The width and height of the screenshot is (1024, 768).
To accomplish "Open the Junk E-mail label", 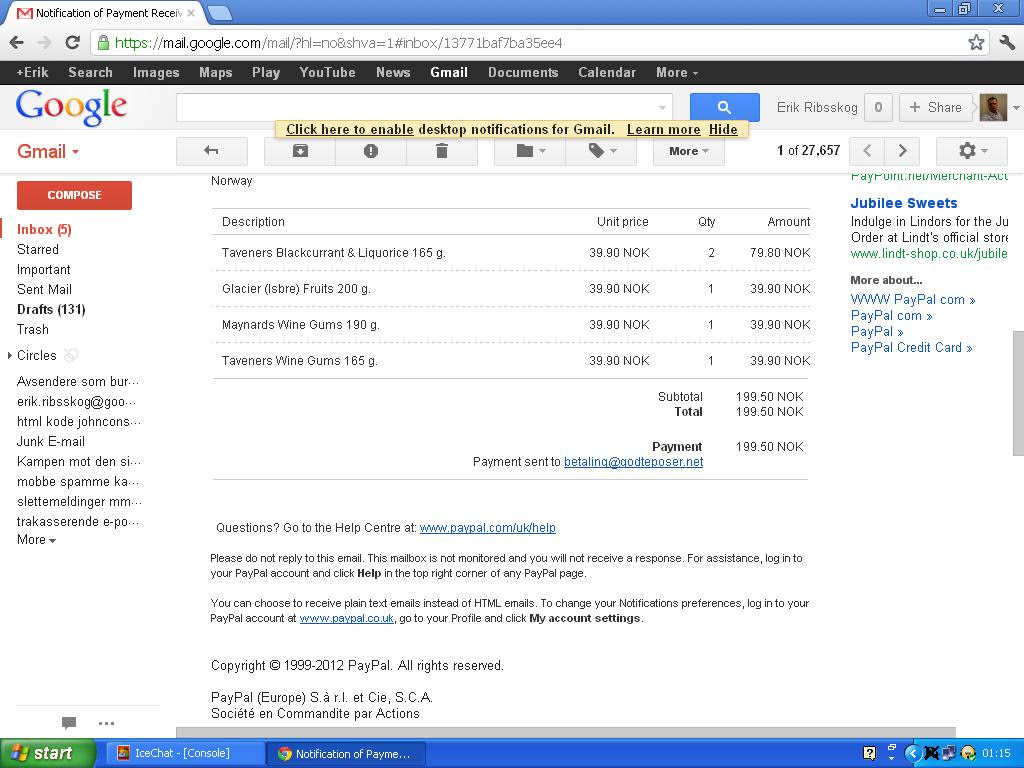I will pyautogui.click(x=51, y=441).
